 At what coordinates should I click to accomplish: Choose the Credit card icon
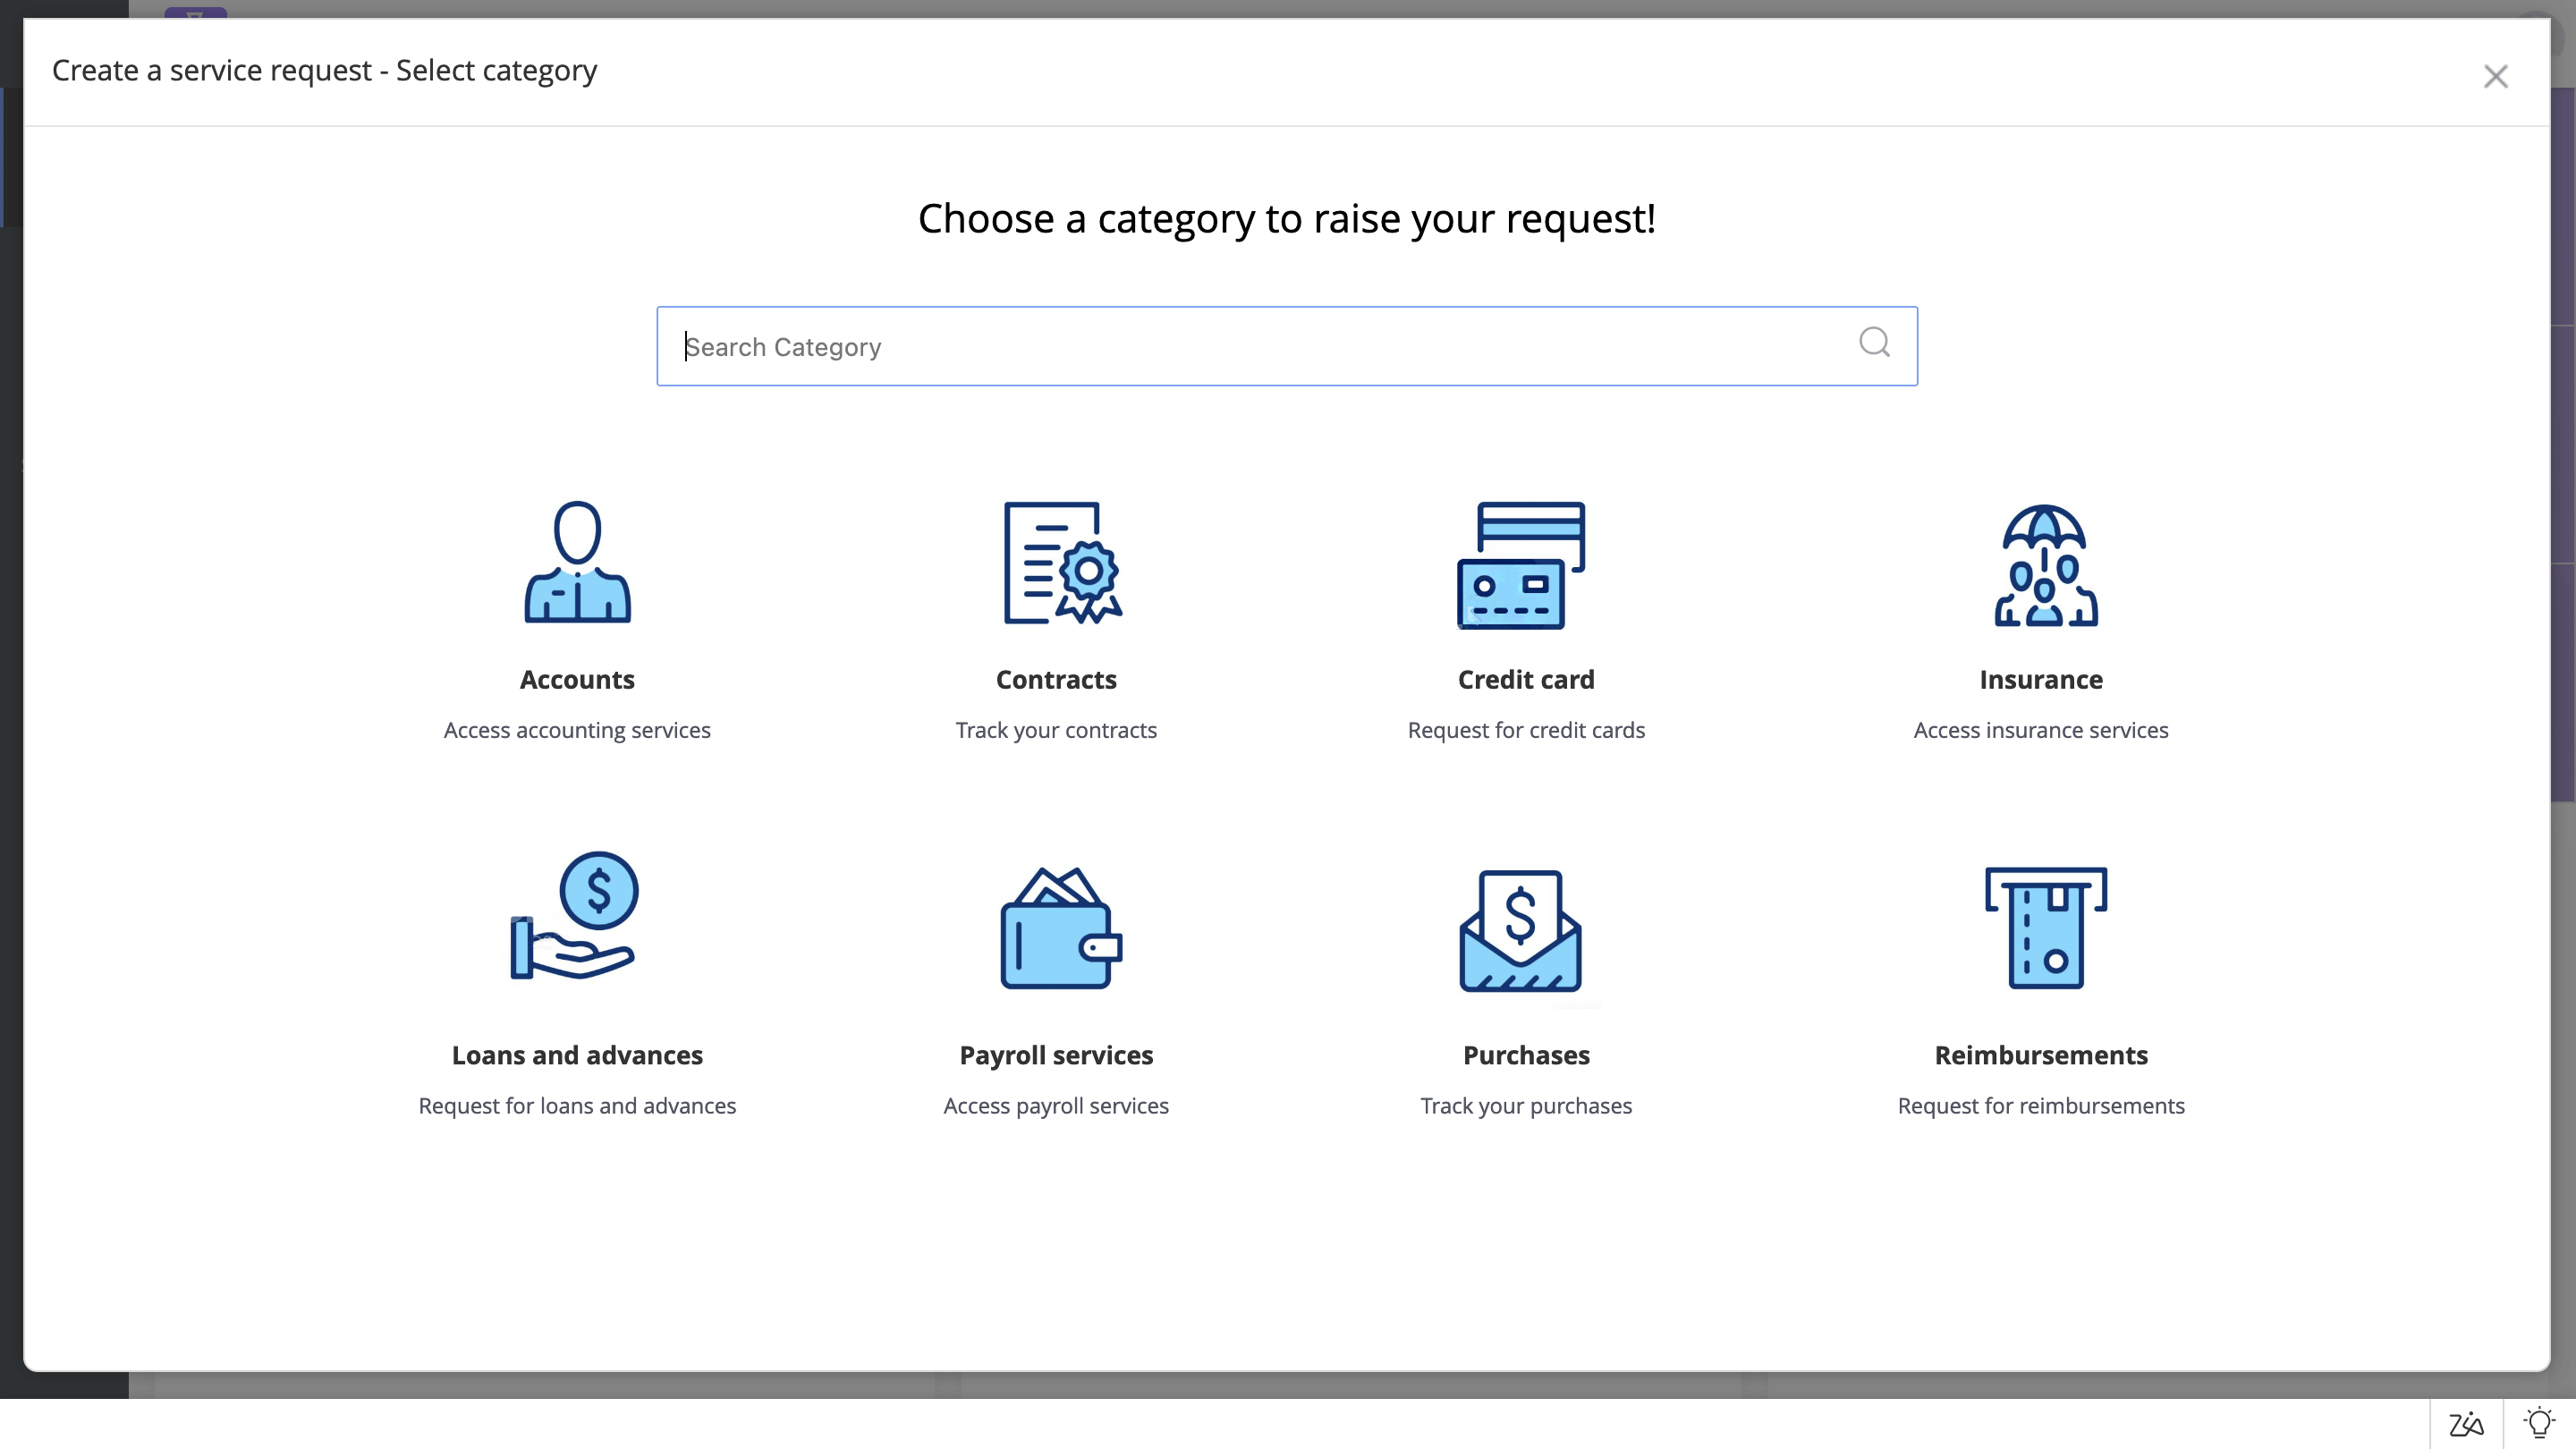[x=1521, y=565]
